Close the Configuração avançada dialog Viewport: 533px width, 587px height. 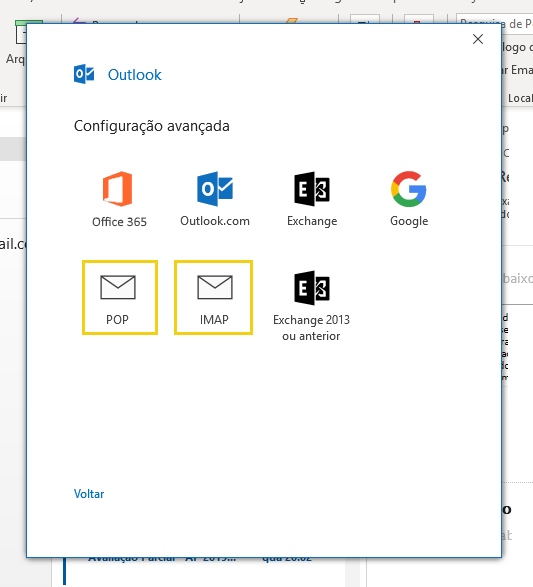click(478, 39)
